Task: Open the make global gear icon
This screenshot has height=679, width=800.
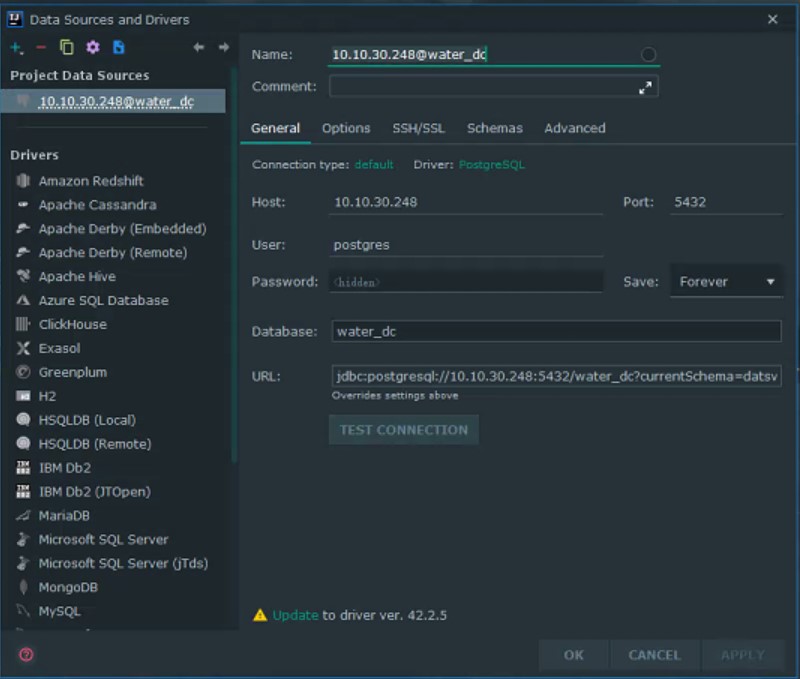Action: pyautogui.click(x=92, y=47)
